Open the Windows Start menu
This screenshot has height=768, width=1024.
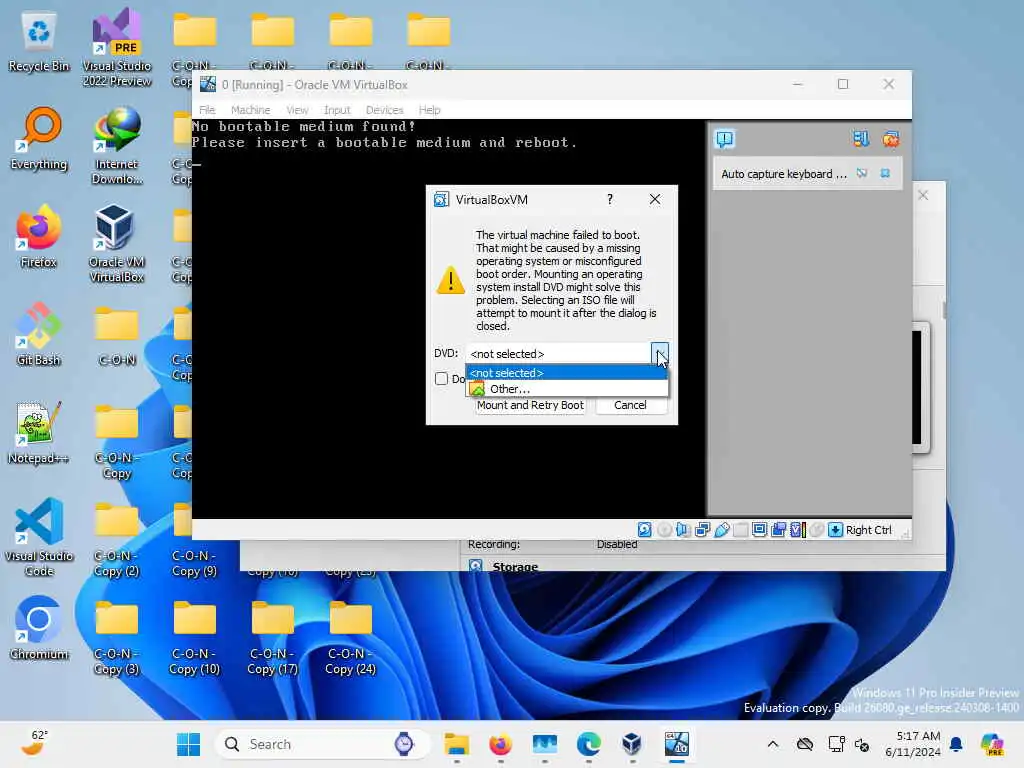coord(189,744)
